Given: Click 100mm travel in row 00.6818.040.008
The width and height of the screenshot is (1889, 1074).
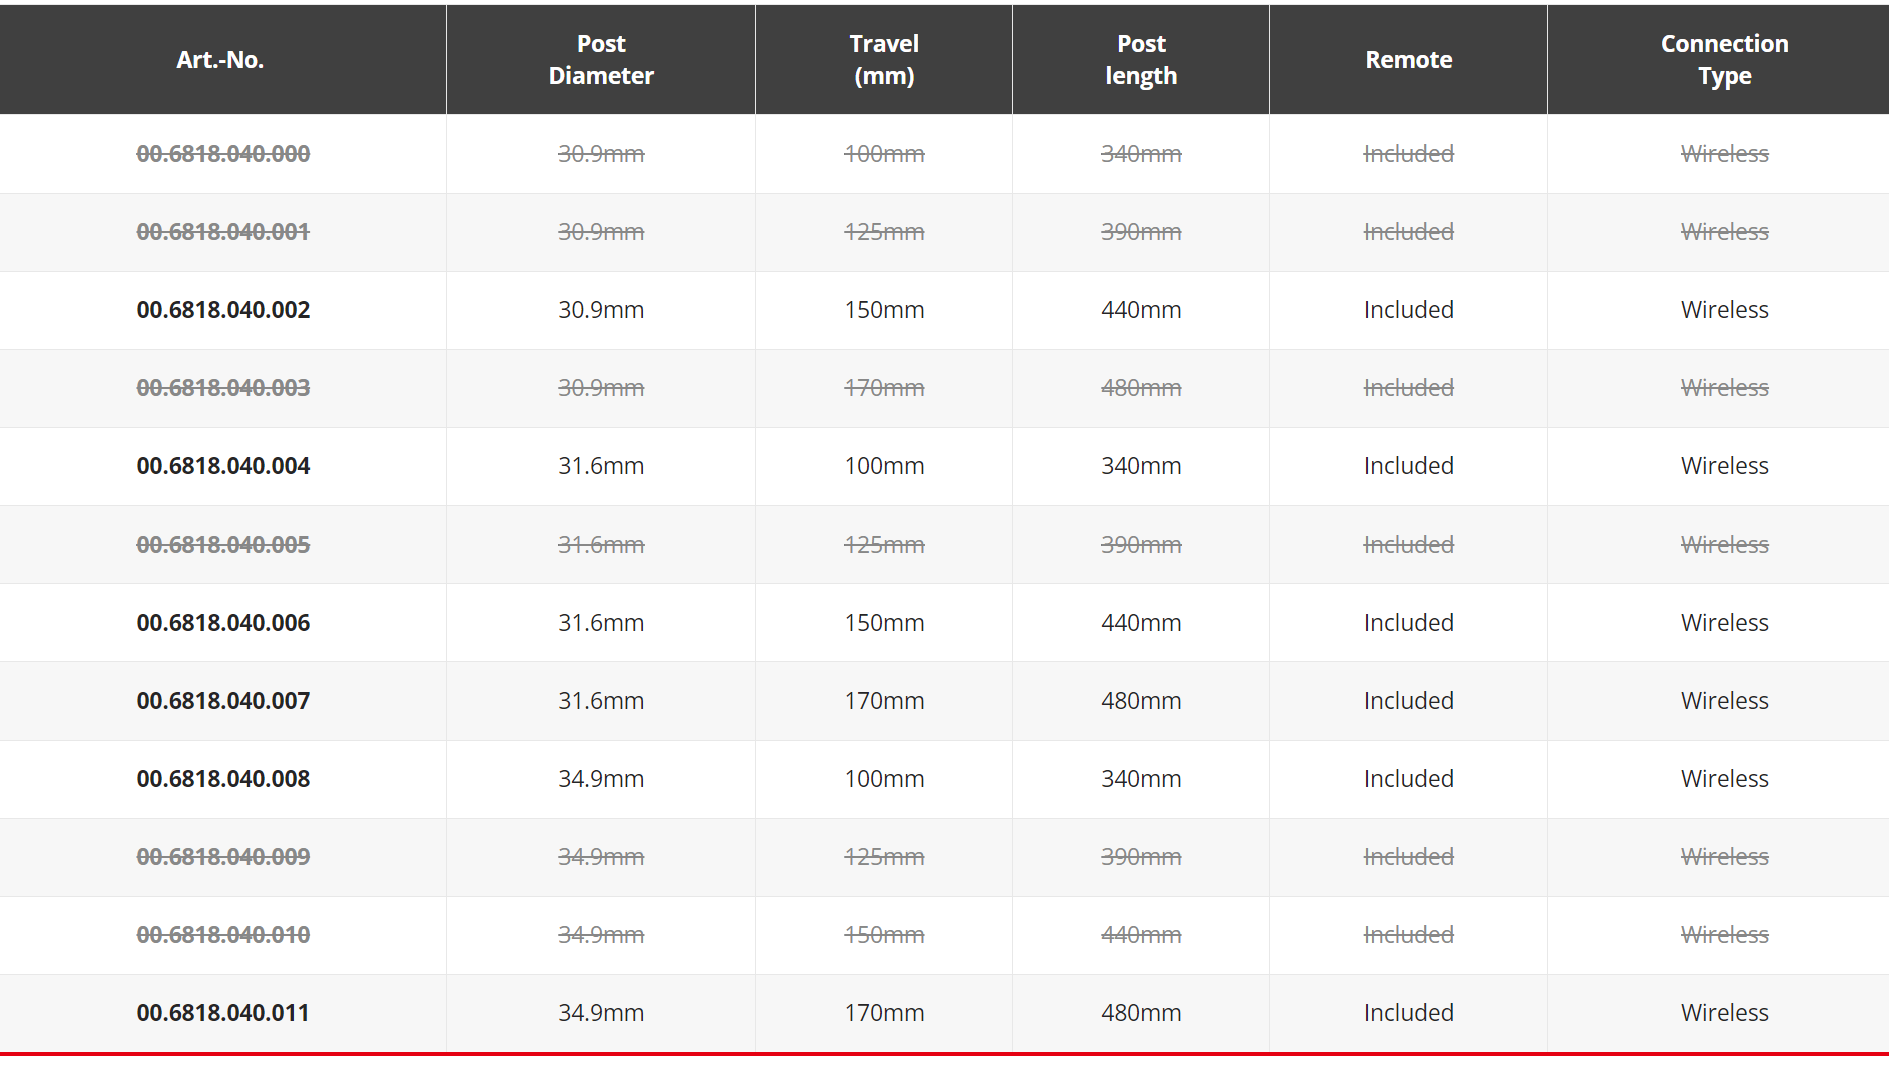Looking at the screenshot, I should 884,779.
